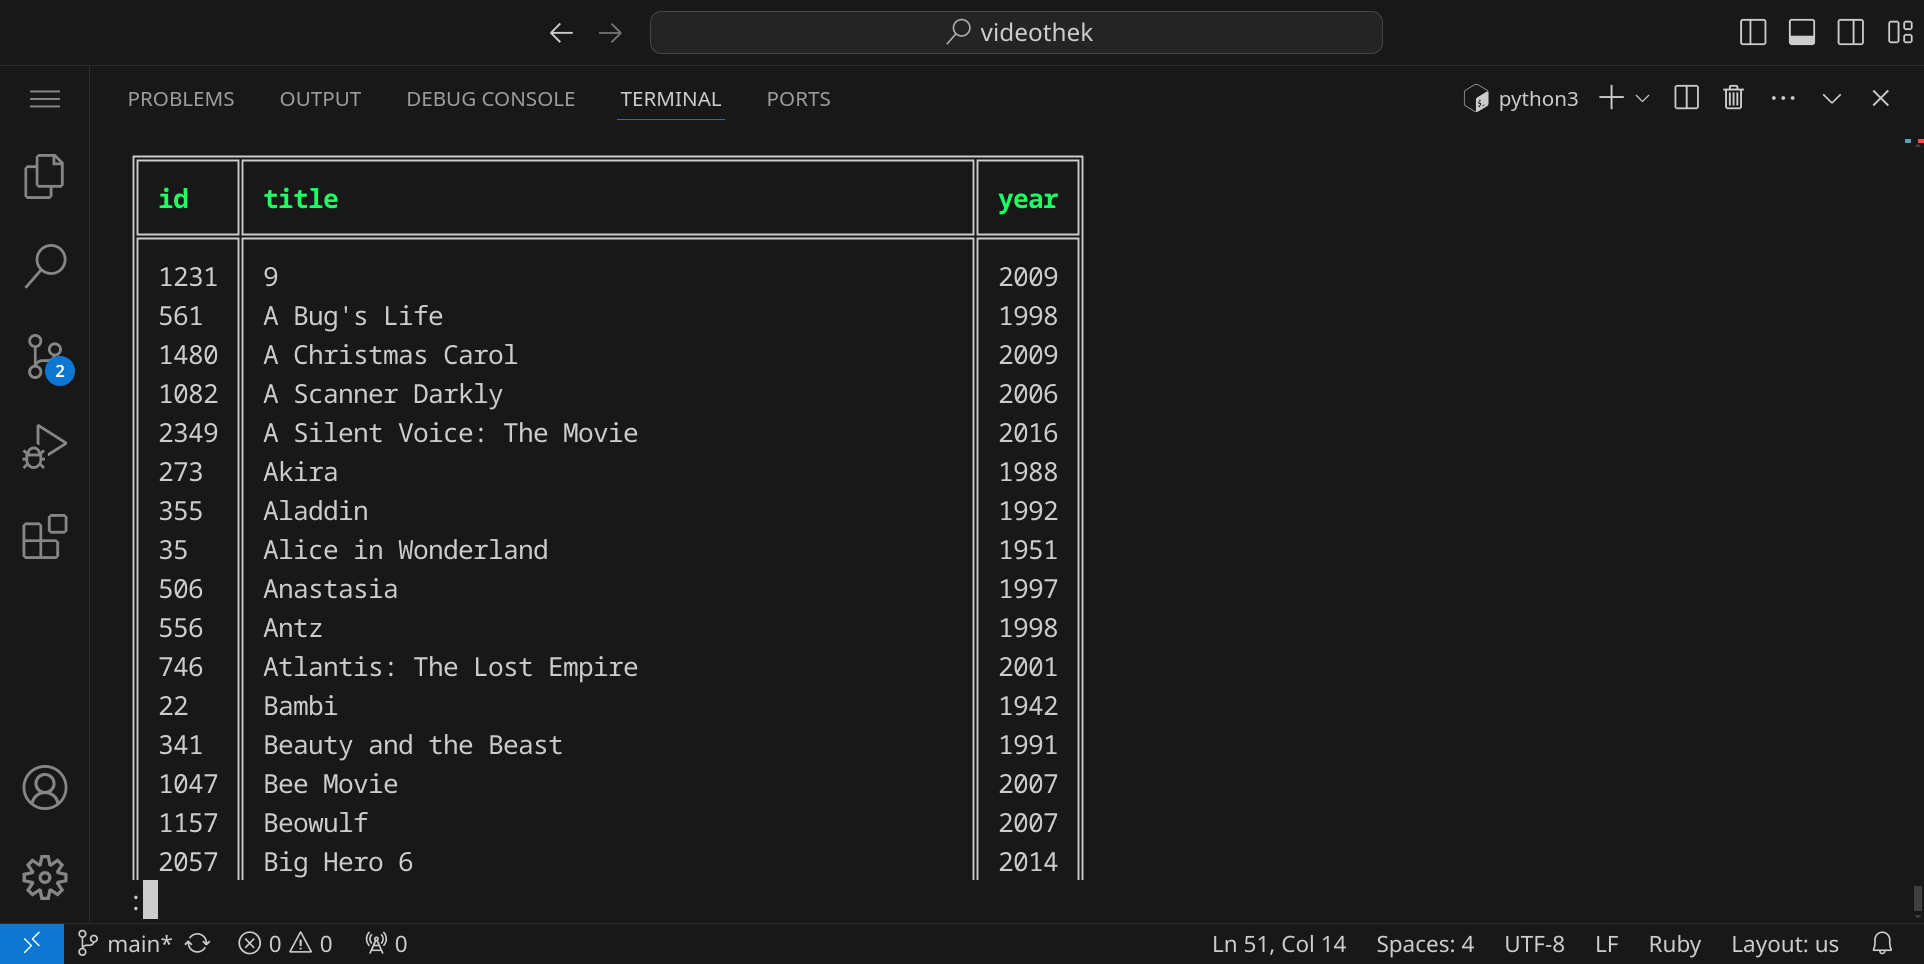The height and width of the screenshot is (964, 1924).
Task: Toggle the primary side bar layout button
Action: 1753,32
